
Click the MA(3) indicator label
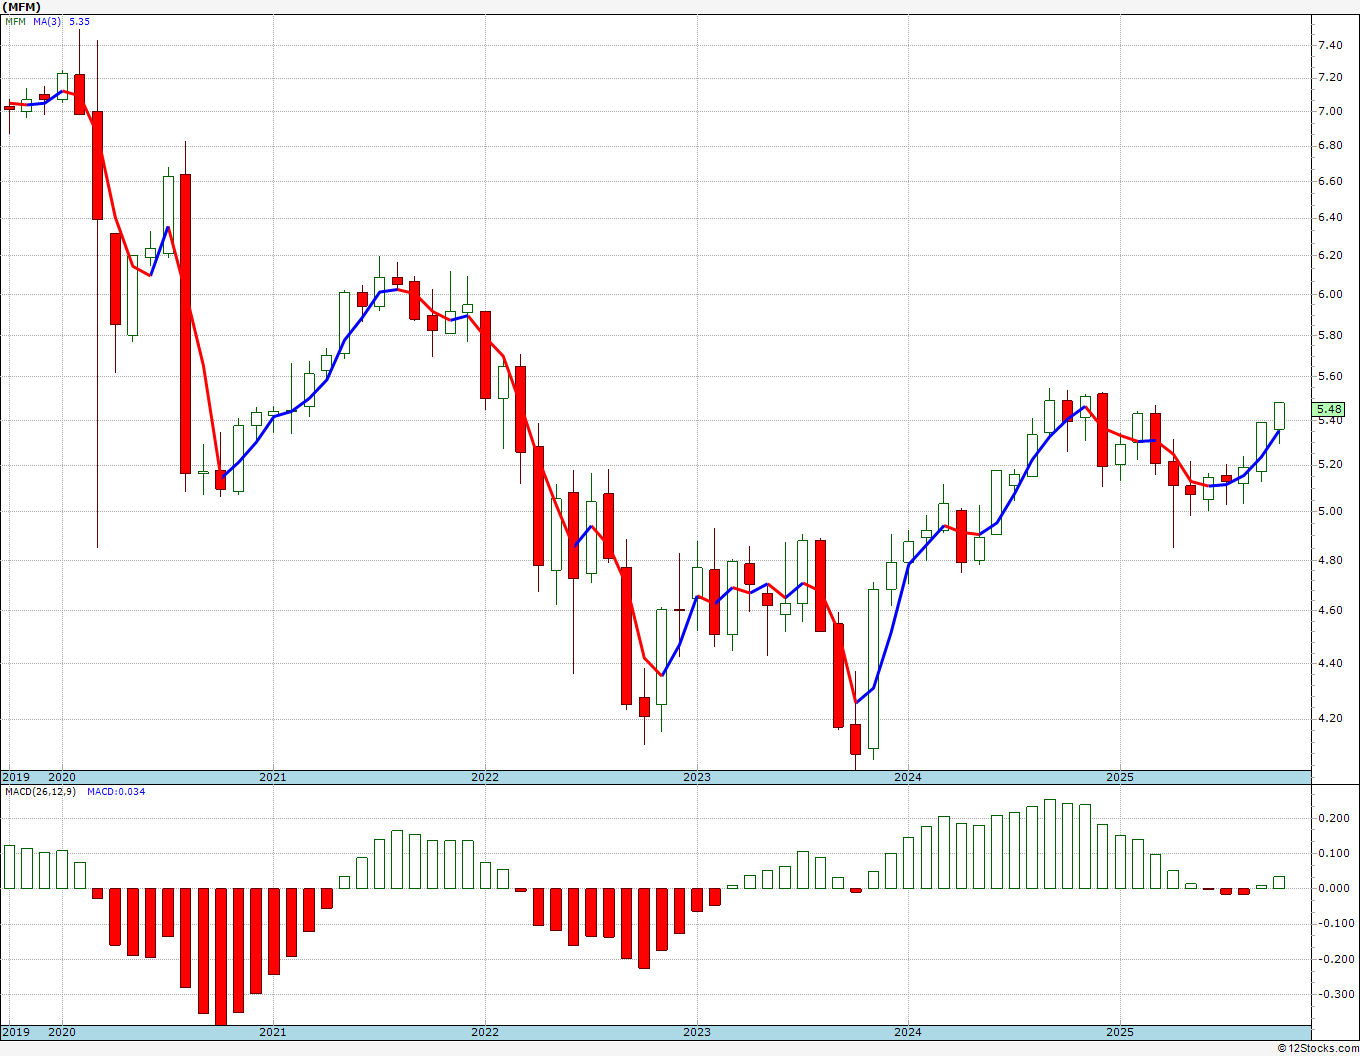(x=46, y=21)
